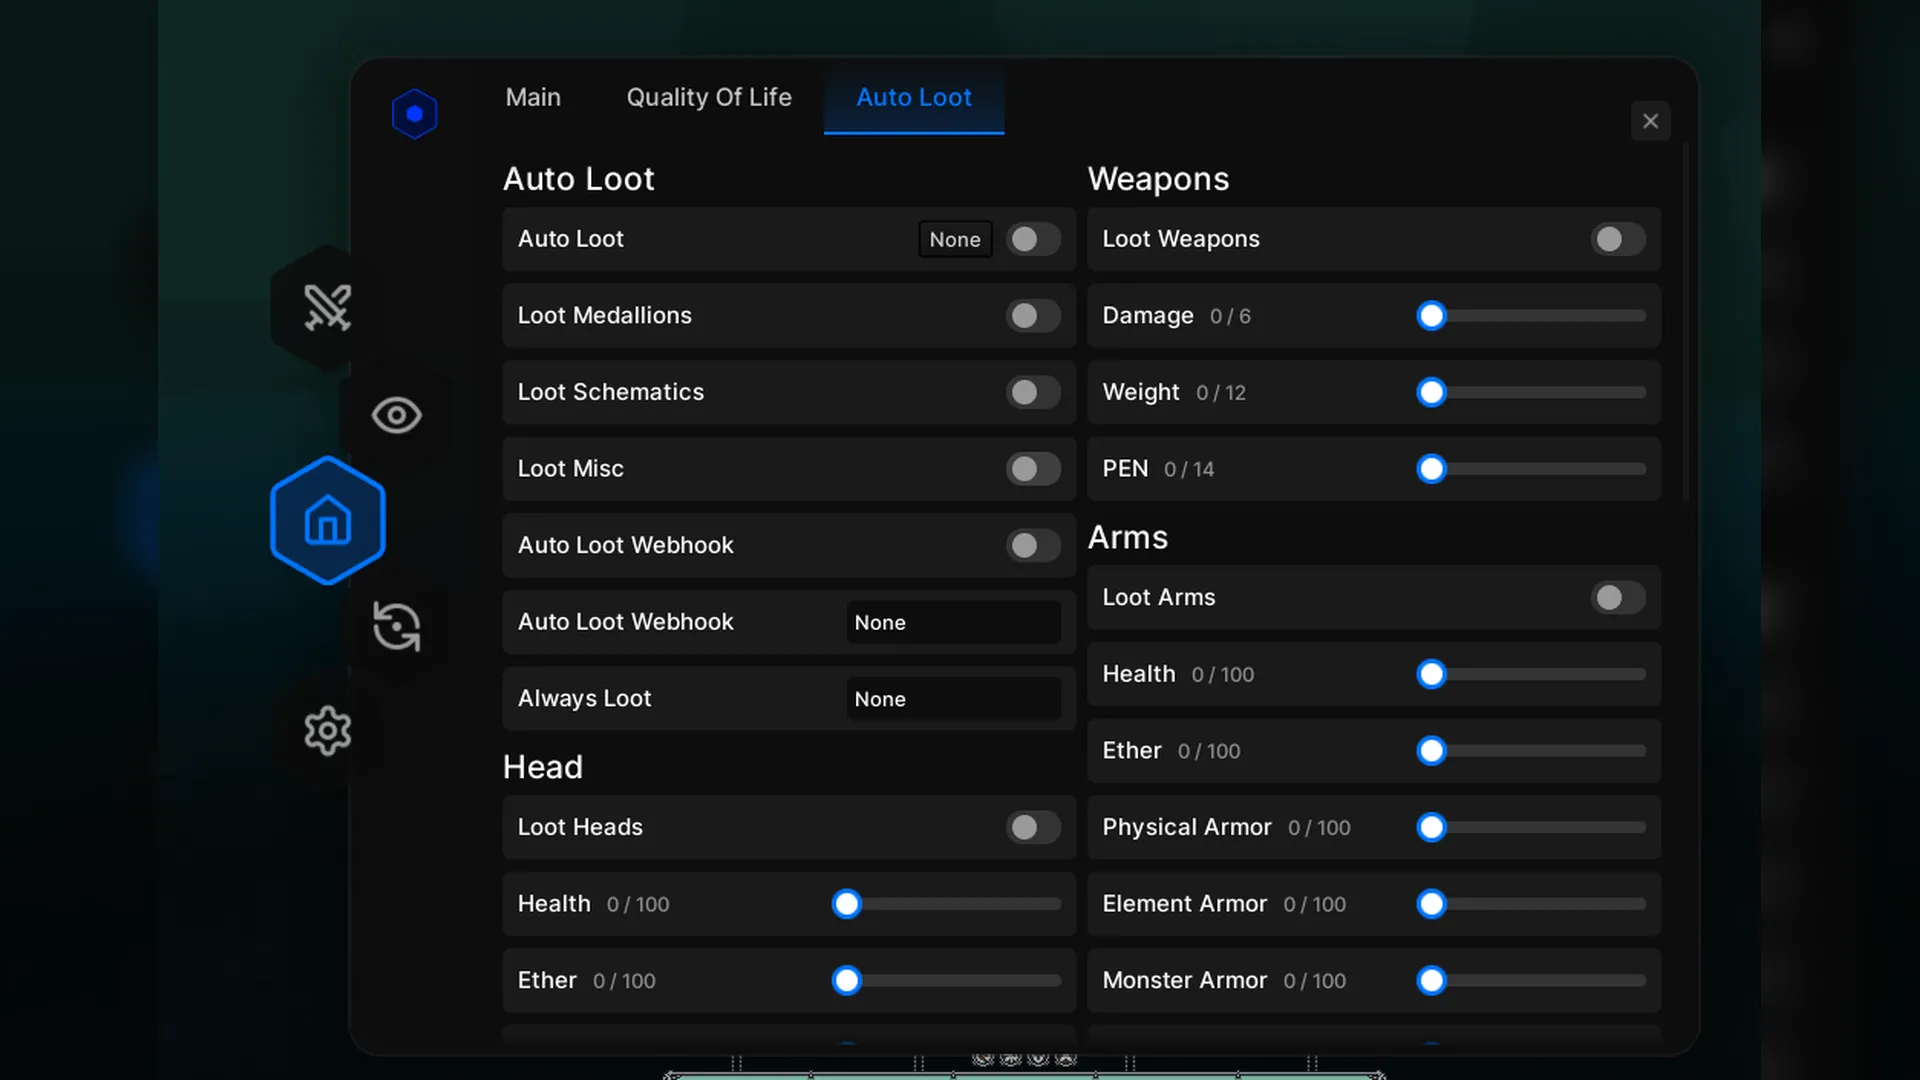Viewport: 1920px width, 1080px height.
Task: Toggle Loot Weapons on
Action: point(1617,239)
